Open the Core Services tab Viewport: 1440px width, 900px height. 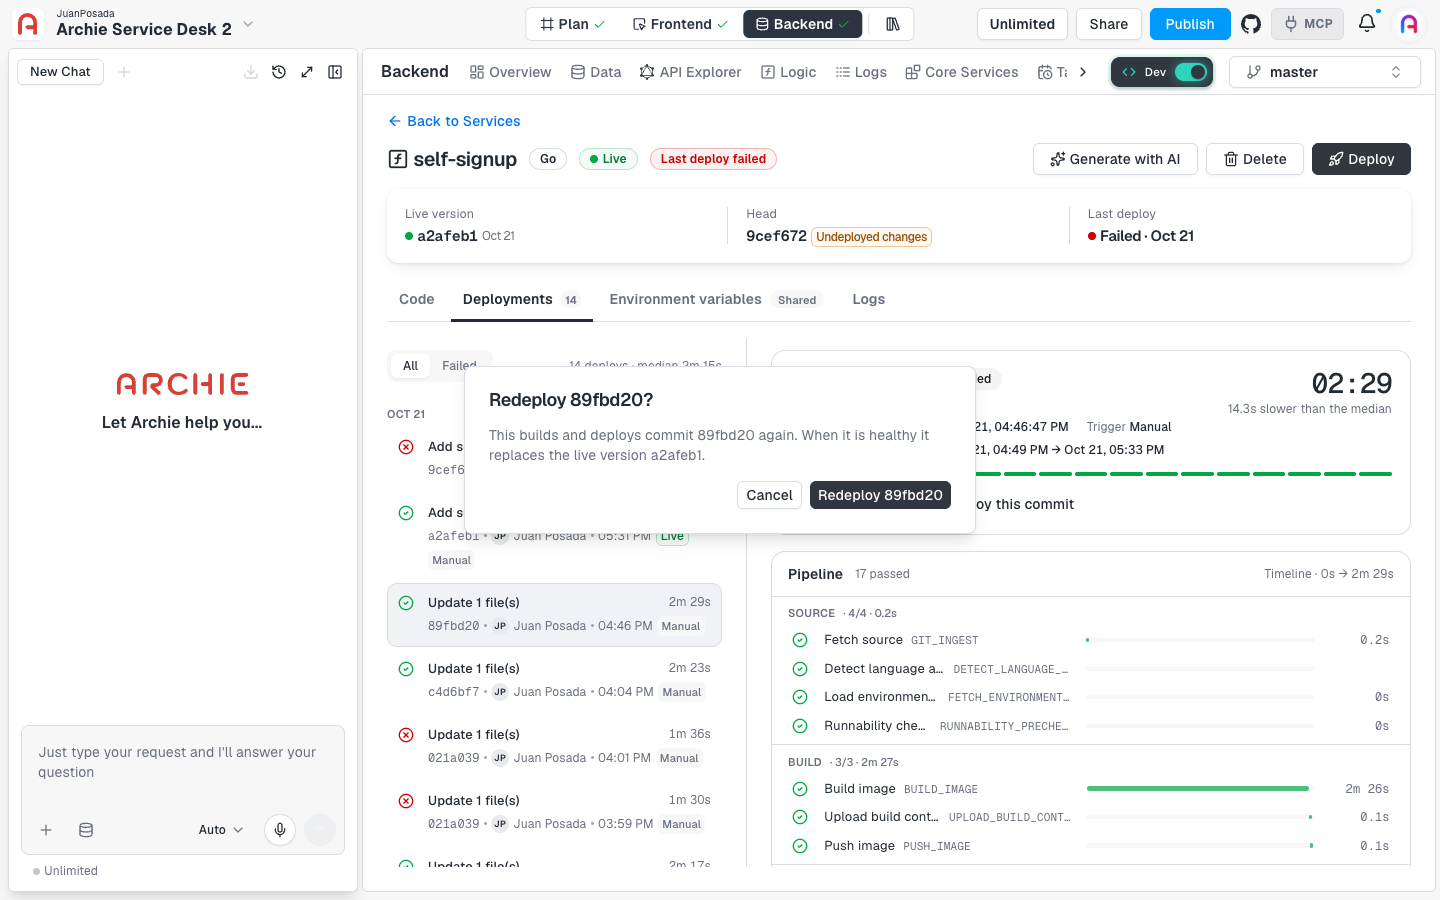[x=961, y=72]
